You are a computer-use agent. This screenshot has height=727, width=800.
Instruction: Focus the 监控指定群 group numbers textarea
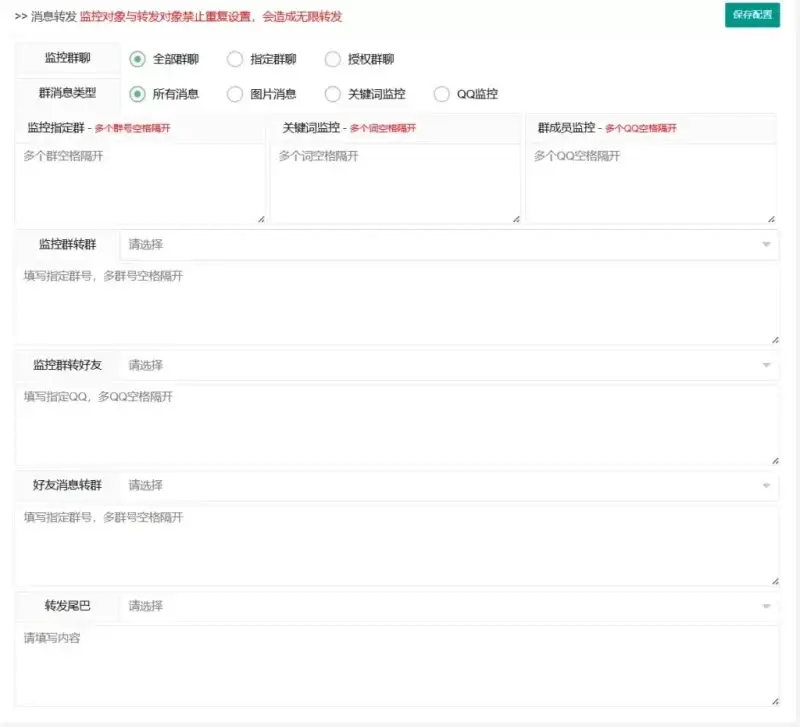pos(140,184)
